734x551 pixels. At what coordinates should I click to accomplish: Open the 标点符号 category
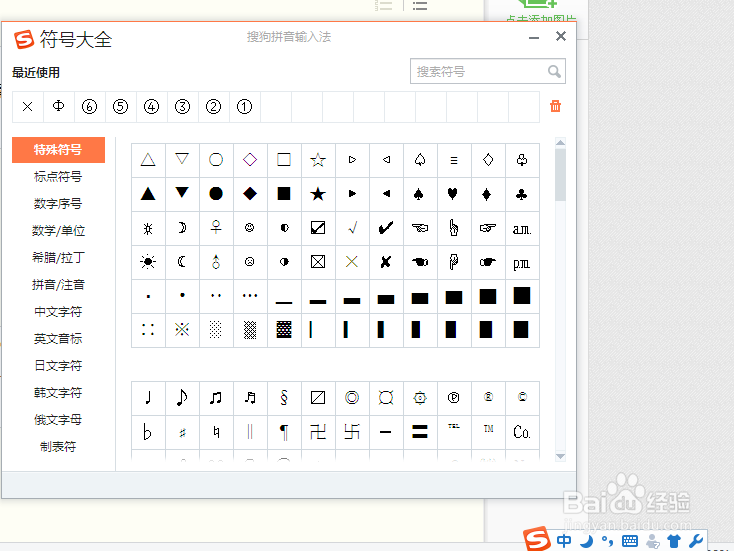(58, 176)
